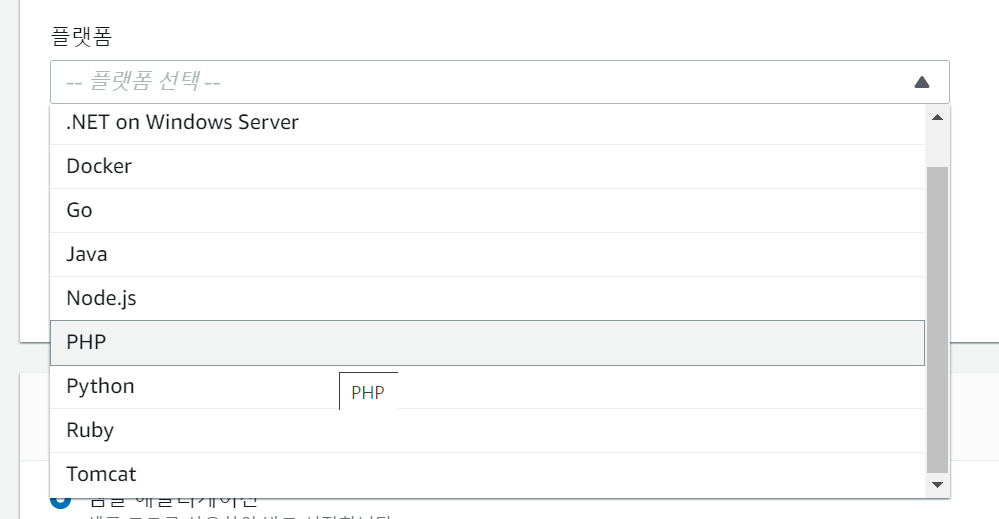This screenshot has height=519, width=999.
Task: Open the 플랫폼 선택 dropdown field
Action: (x=500, y=82)
